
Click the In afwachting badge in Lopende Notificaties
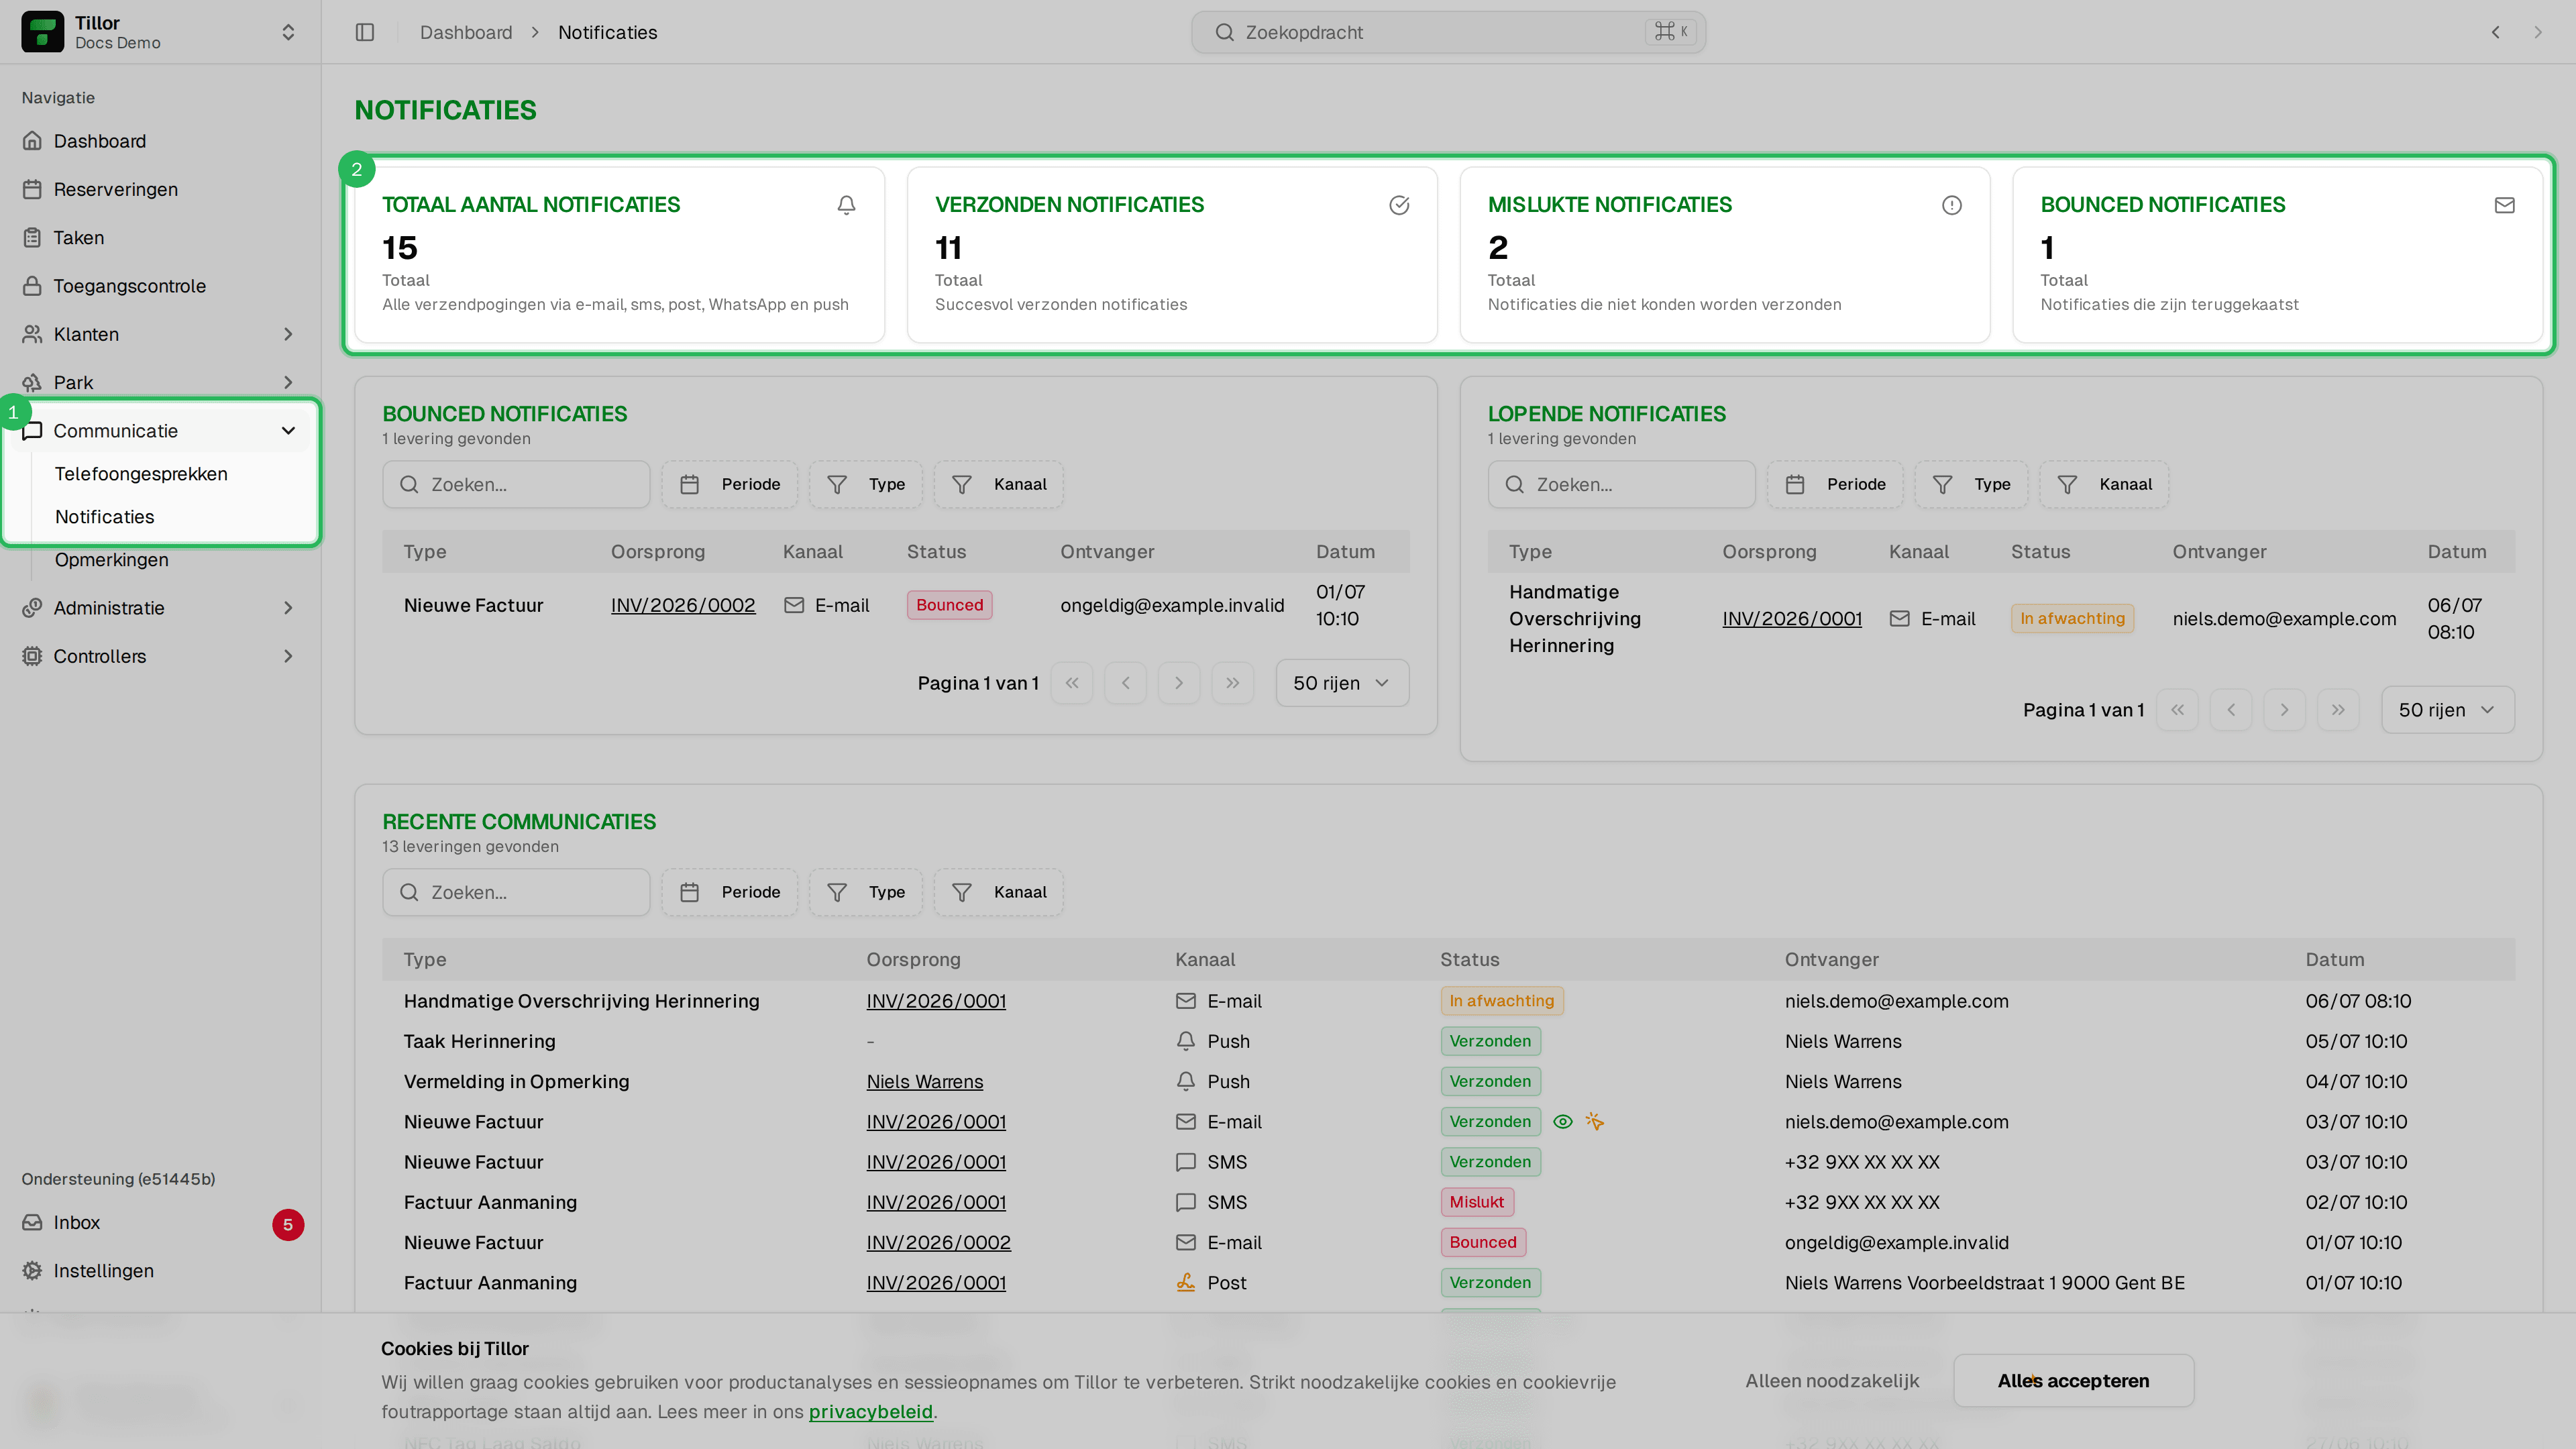2072,619
